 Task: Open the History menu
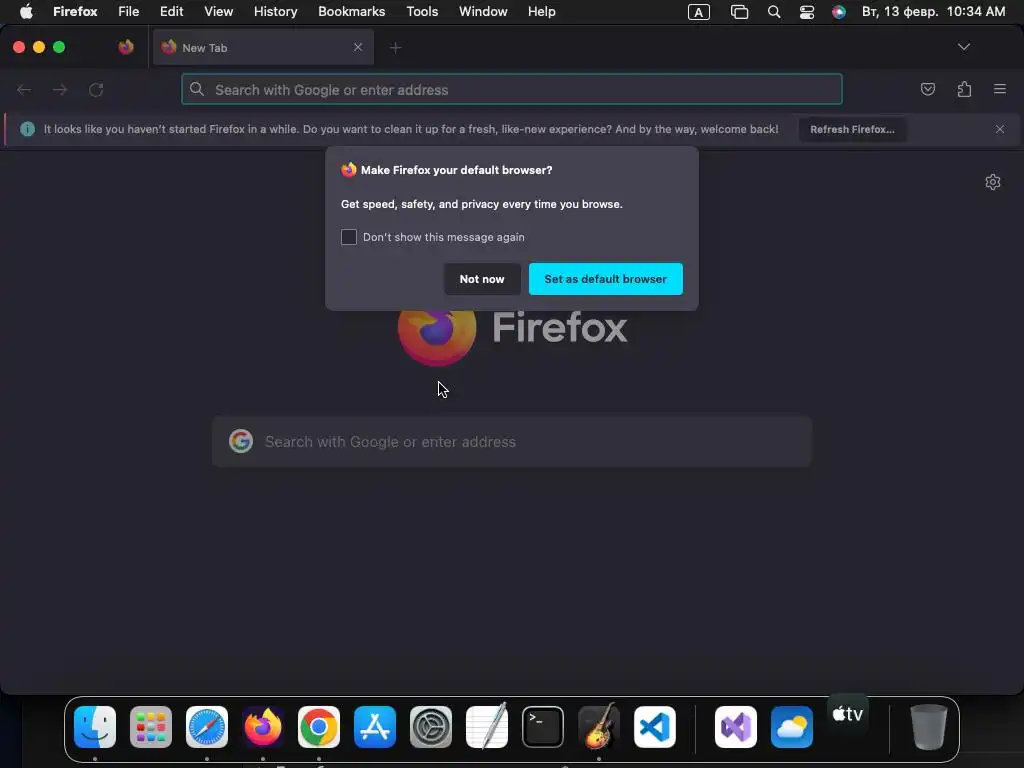(x=276, y=12)
